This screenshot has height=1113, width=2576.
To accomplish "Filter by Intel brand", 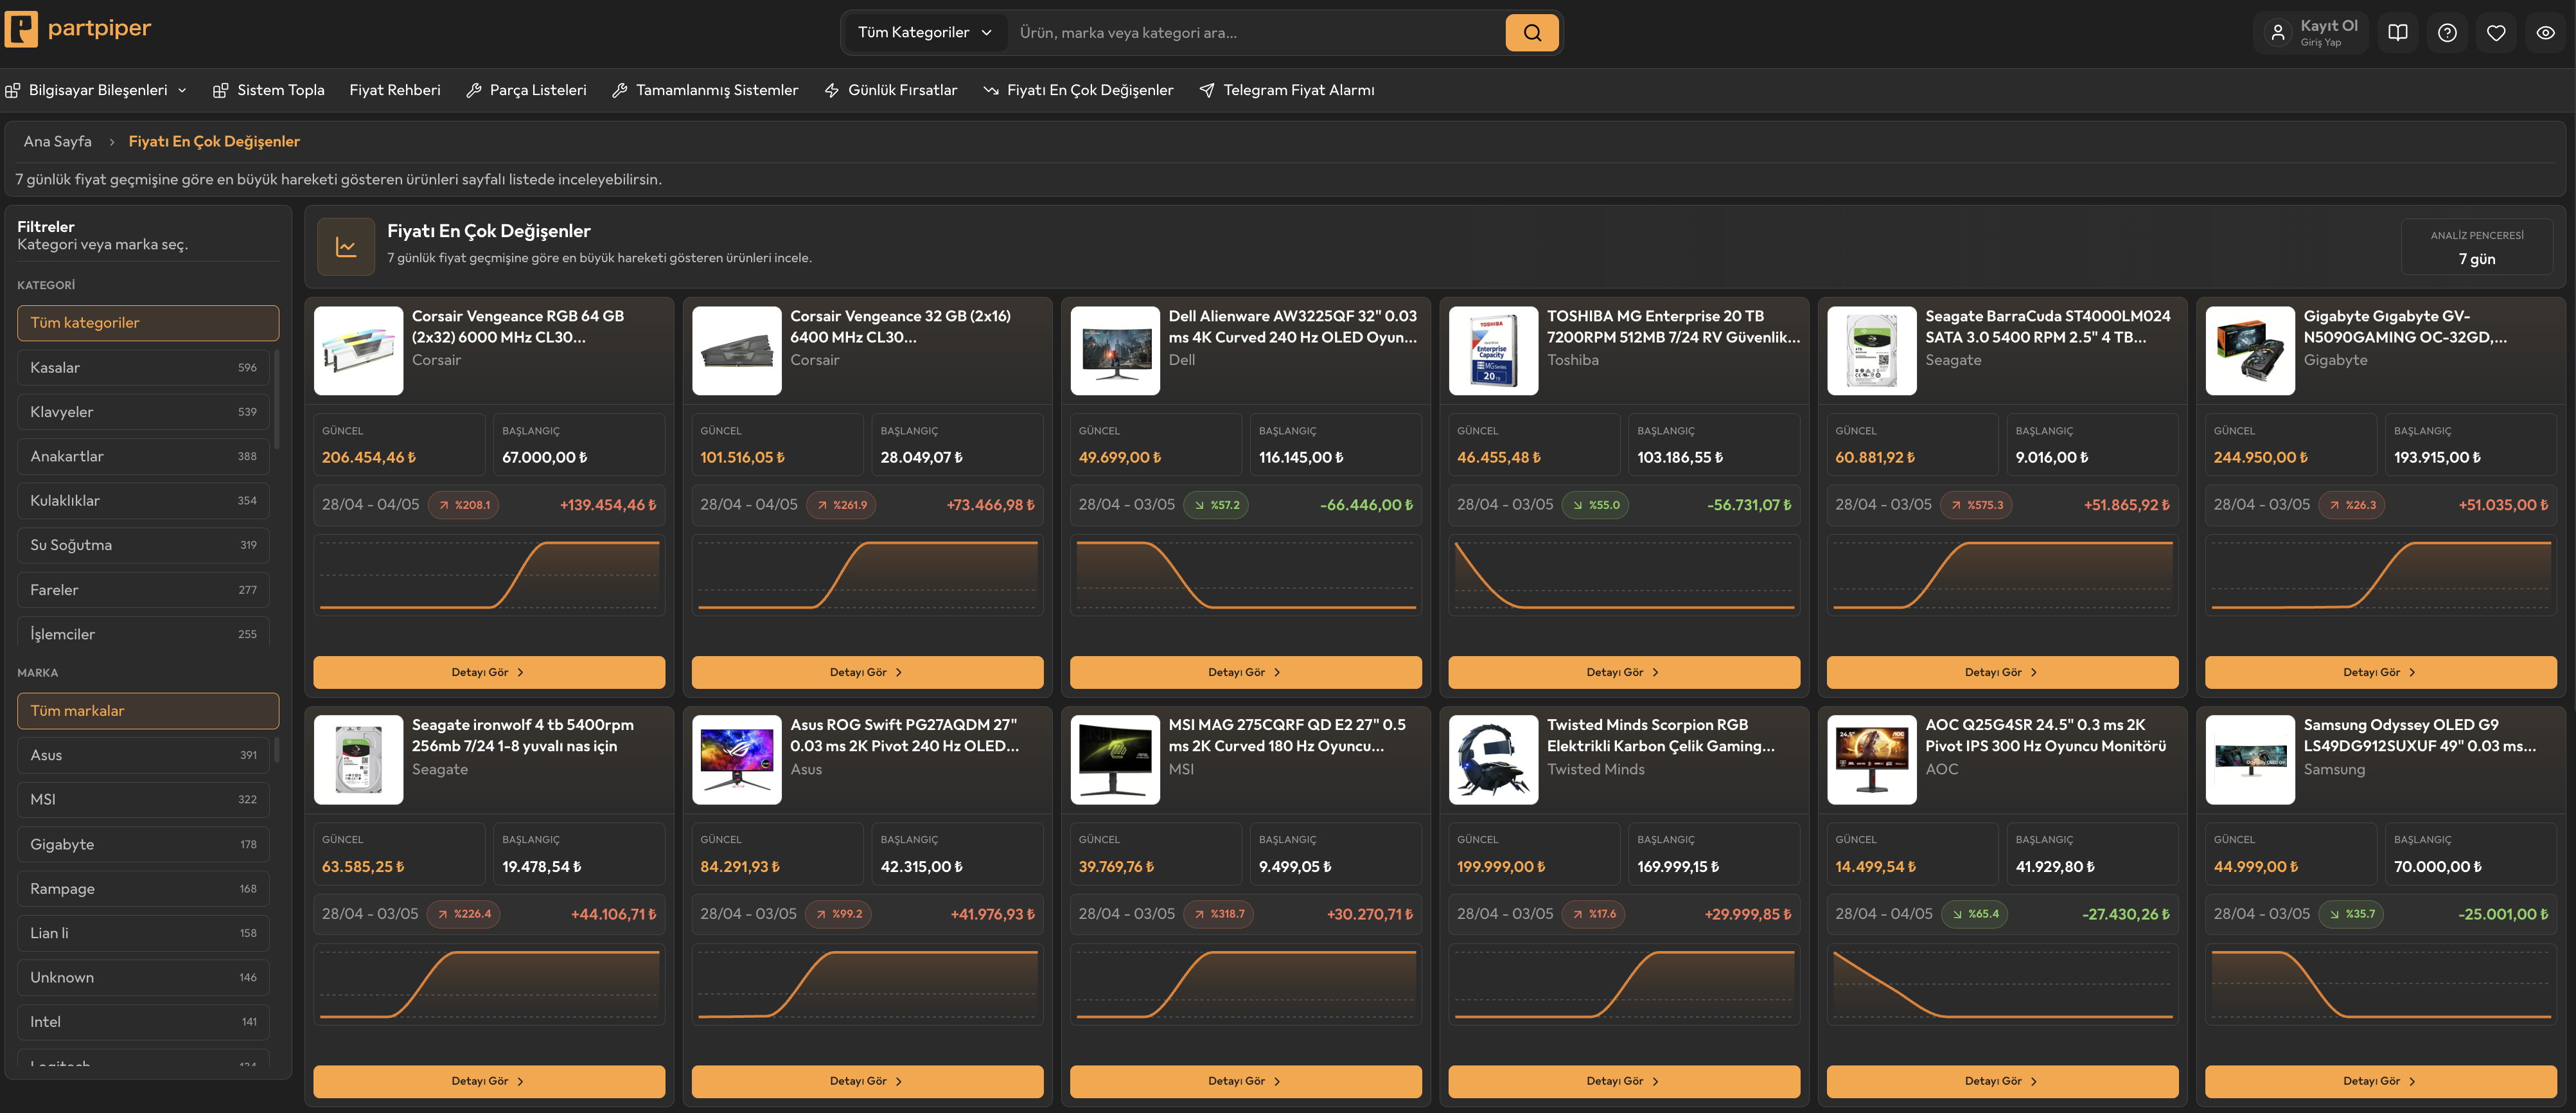I will [x=143, y=1022].
